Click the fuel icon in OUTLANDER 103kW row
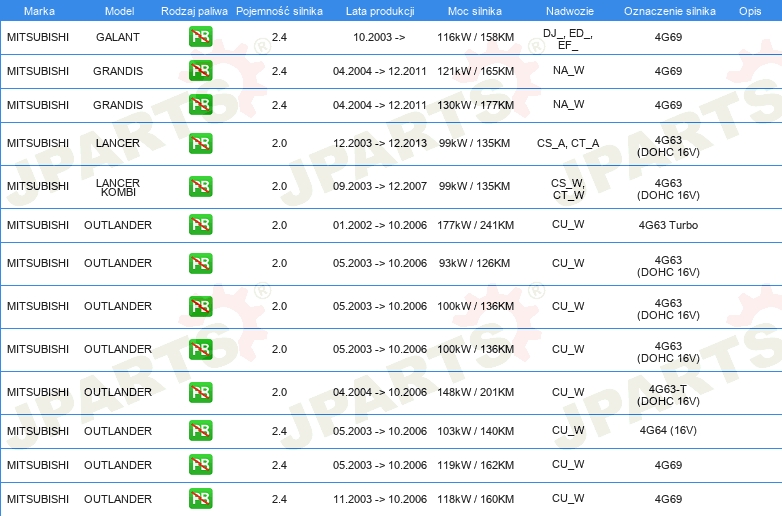This screenshot has height=516, width=782. pos(200,431)
